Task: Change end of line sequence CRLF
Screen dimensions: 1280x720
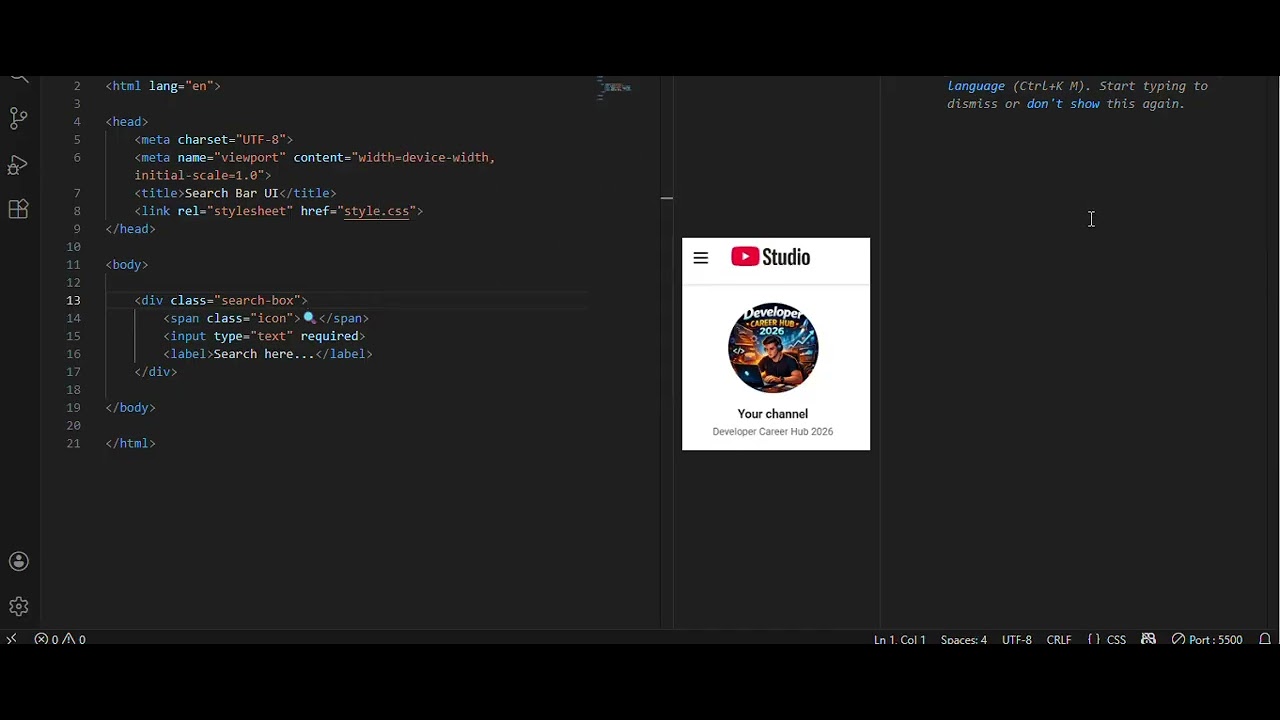Action: coord(1058,639)
